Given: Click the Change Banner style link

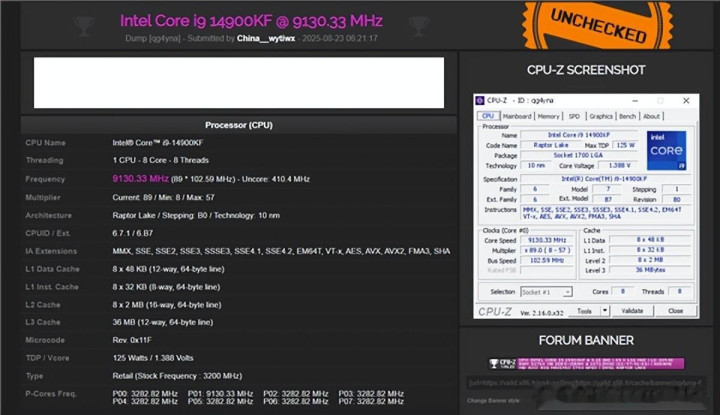Looking at the screenshot, I should (x=493, y=400).
